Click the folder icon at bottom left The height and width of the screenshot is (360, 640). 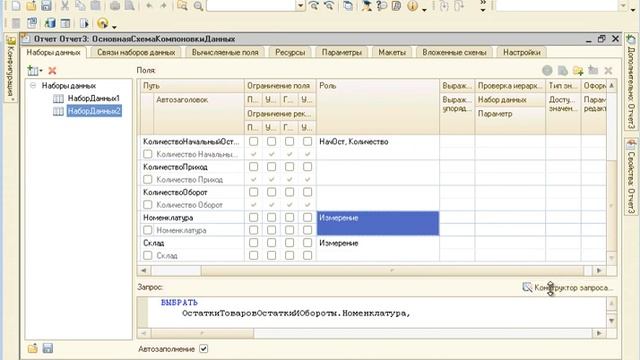[33, 348]
